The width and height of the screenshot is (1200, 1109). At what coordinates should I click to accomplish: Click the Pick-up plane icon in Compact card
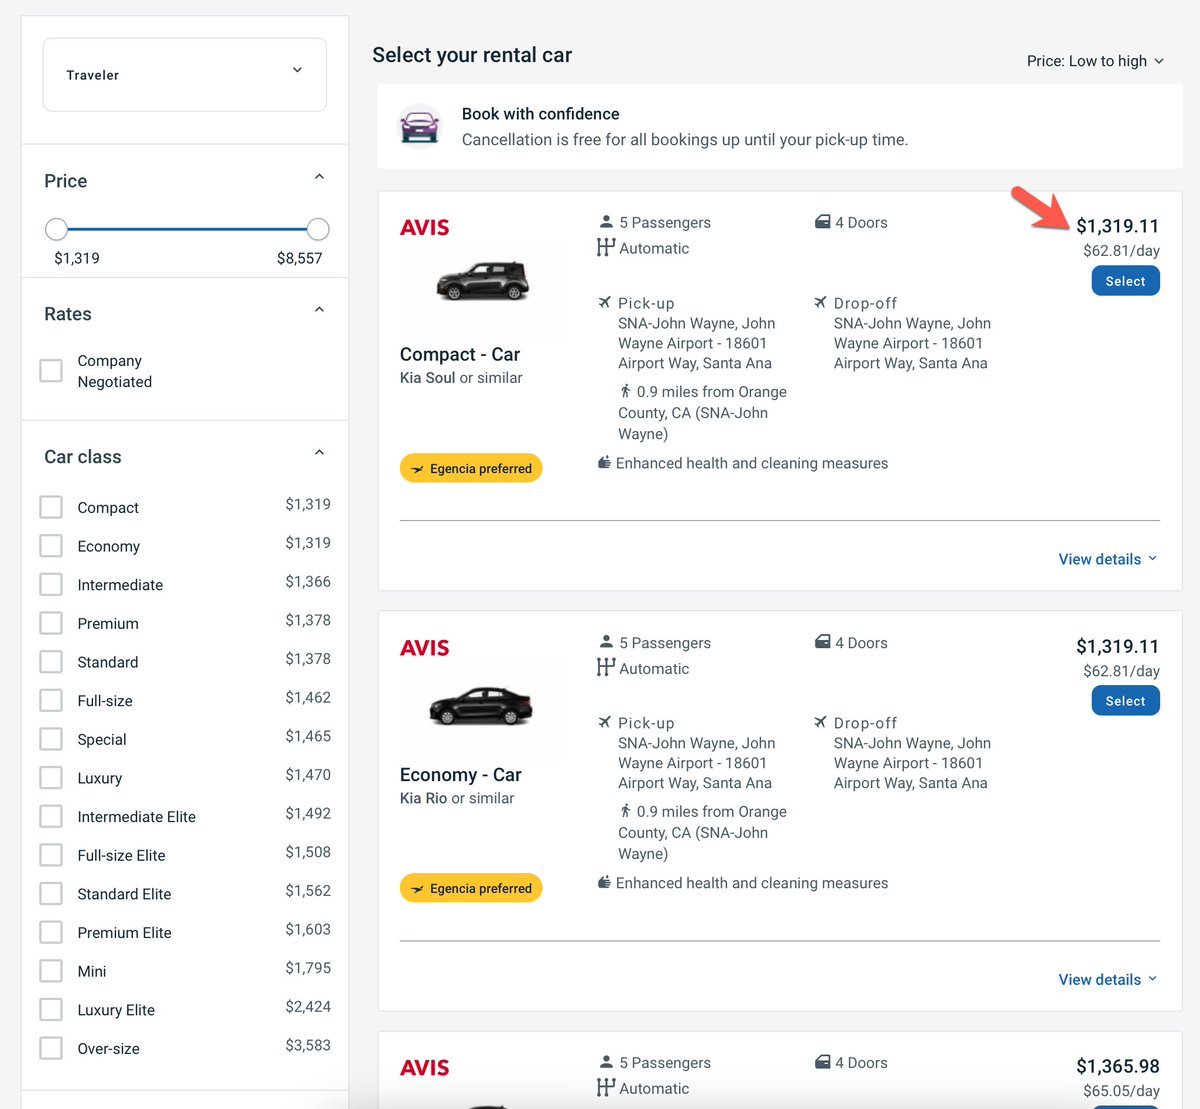pyautogui.click(x=604, y=302)
